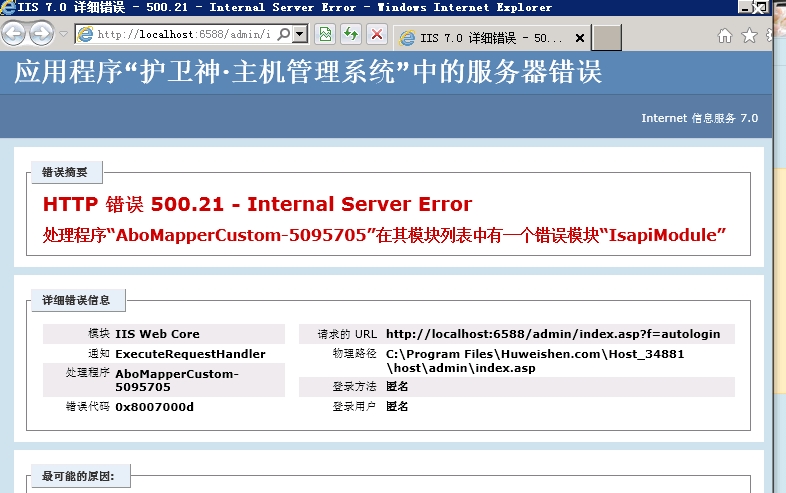Open Favorites with the star icon
Image resolution: width=786 pixels, height=493 pixels.
tap(749, 36)
